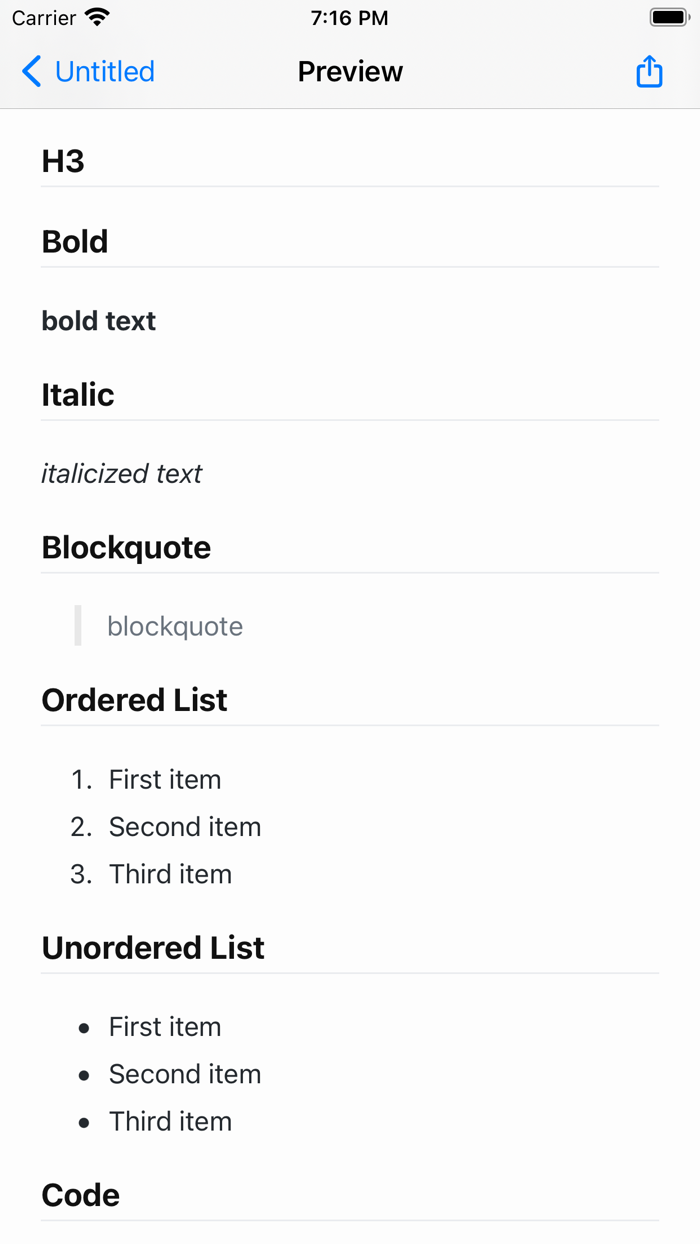Tap the H3 heading
The width and height of the screenshot is (700, 1244).
(x=63, y=160)
